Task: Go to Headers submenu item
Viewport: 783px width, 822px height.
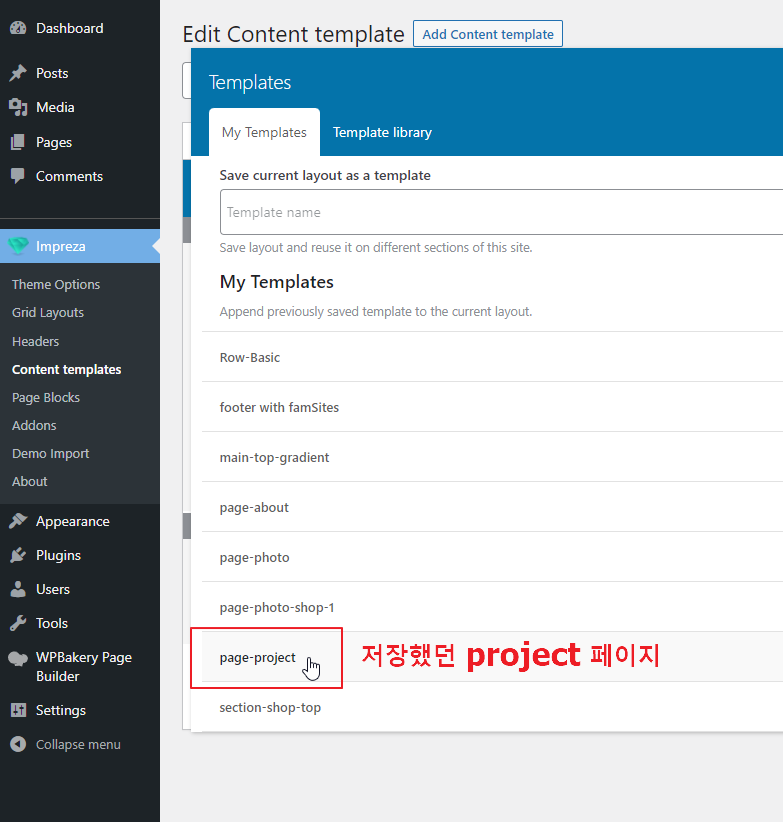Action: [x=36, y=341]
